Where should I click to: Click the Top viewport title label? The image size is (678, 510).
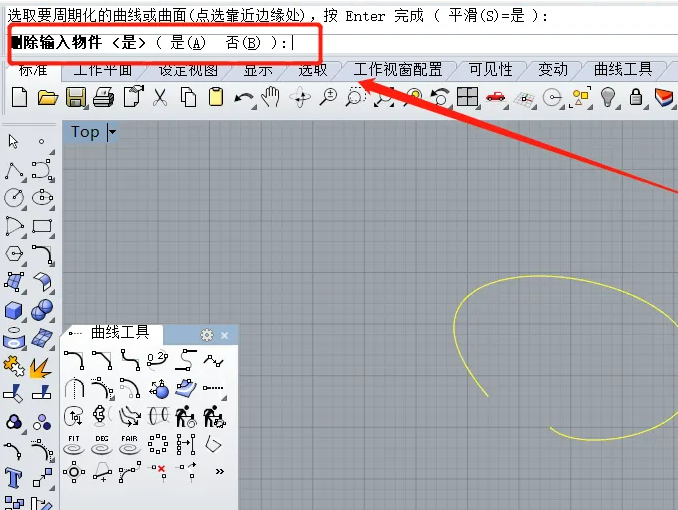(85, 132)
